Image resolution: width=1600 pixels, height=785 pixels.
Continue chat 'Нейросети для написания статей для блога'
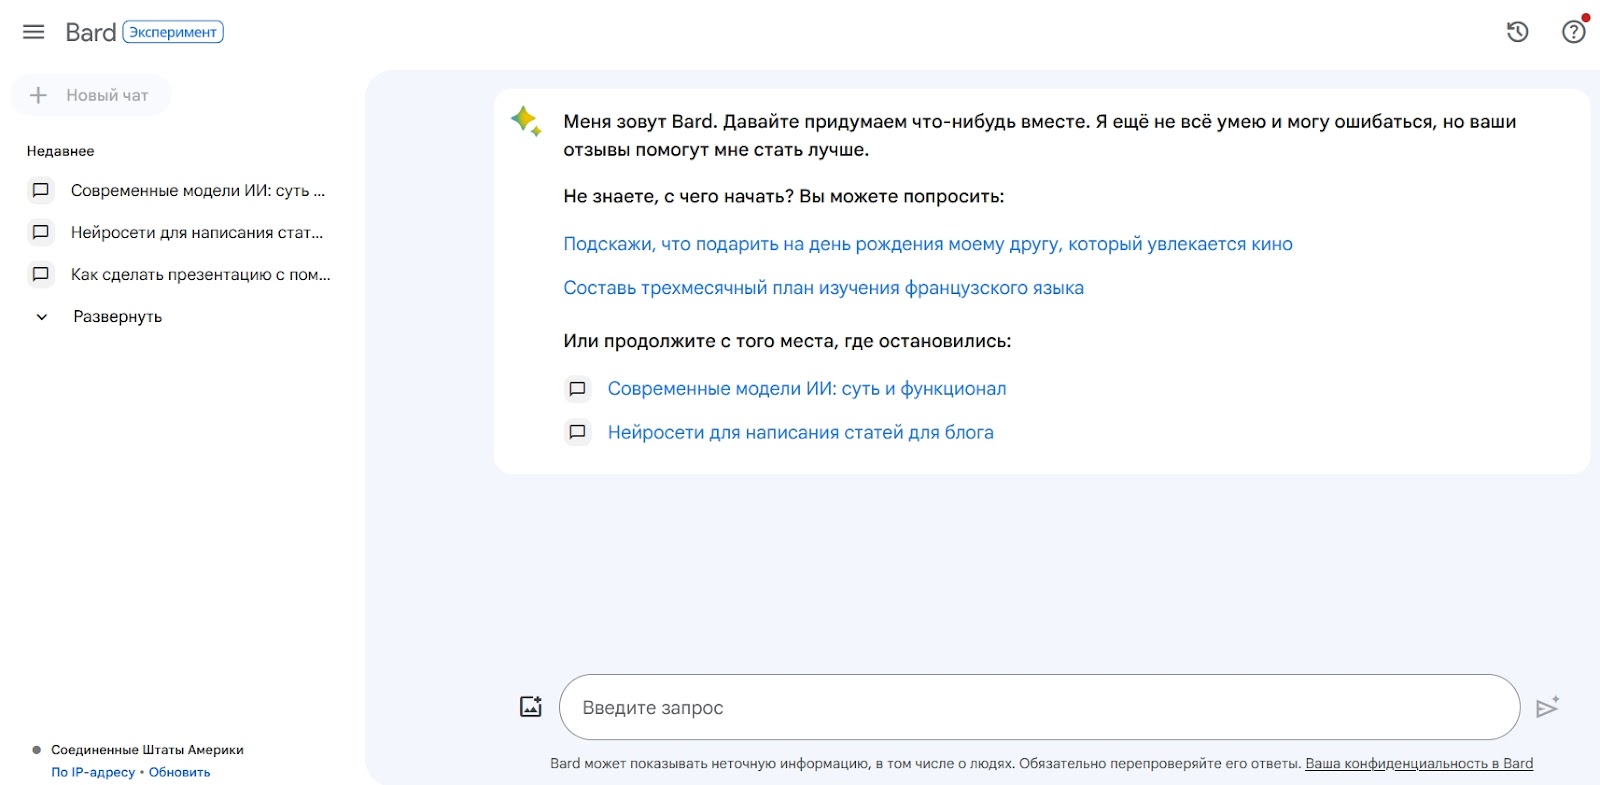pyautogui.click(x=801, y=432)
